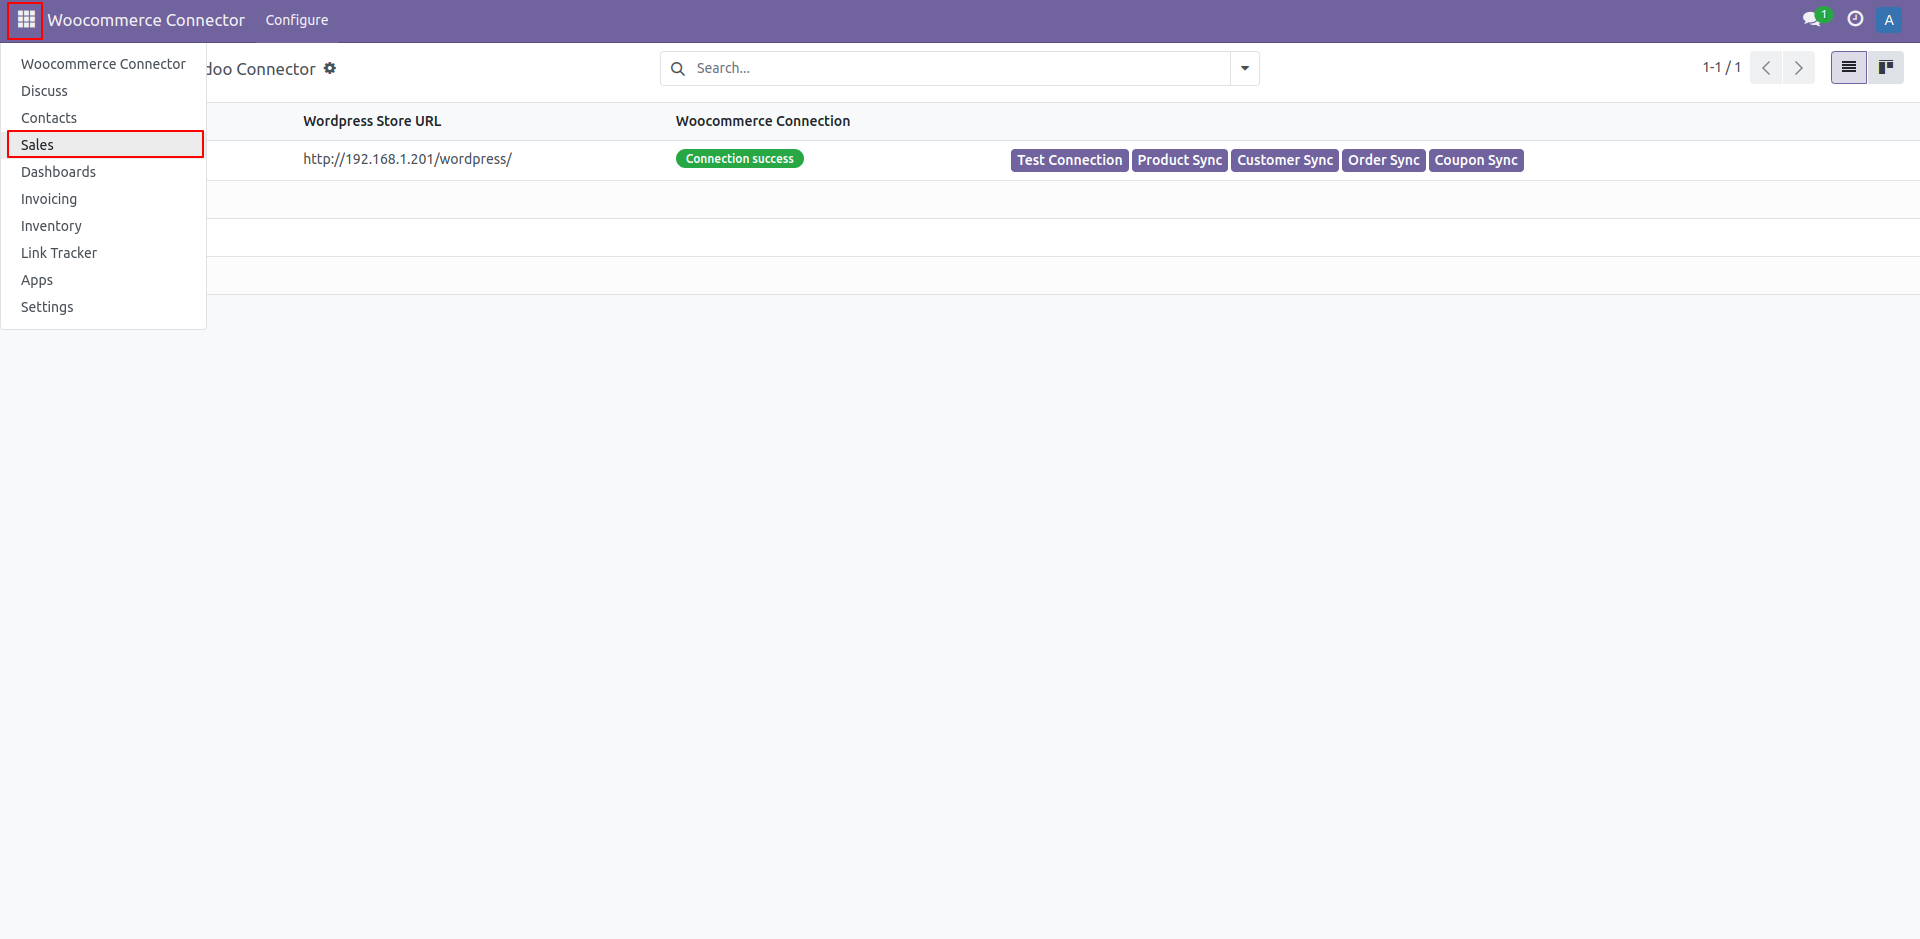Select Sales from the apps menu
The height and width of the screenshot is (939, 1920).
coord(38,145)
